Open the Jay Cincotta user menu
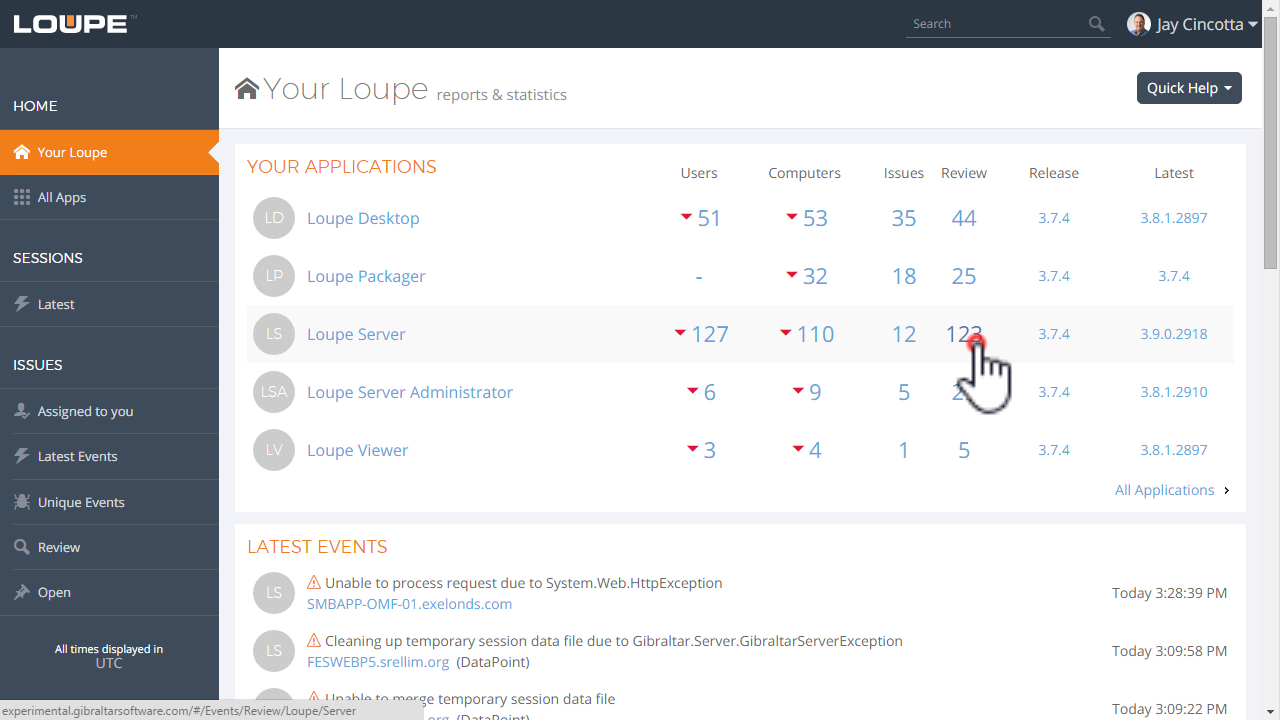The width and height of the screenshot is (1280, 720). pyautogui.click(x=1193, y=24)
